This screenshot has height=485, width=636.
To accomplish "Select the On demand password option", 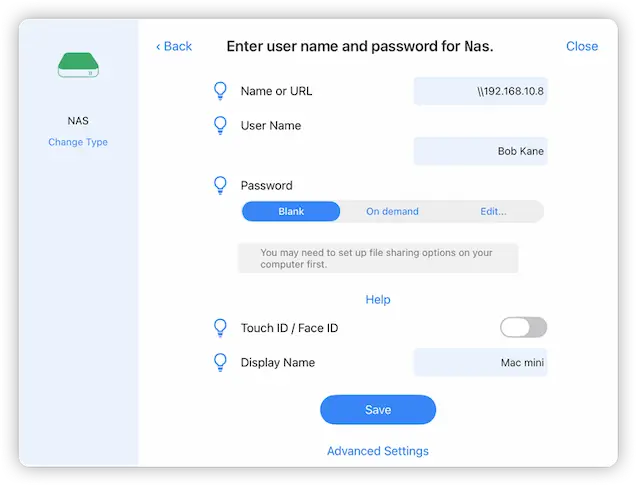I will point(392,211).
